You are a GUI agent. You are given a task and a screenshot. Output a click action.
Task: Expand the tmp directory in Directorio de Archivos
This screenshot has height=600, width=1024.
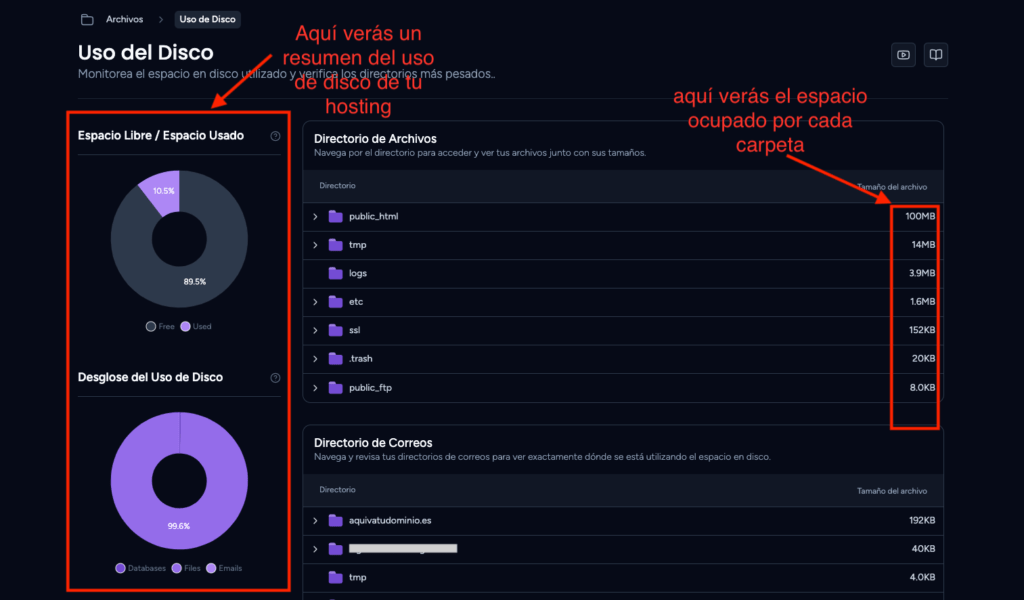315,245
